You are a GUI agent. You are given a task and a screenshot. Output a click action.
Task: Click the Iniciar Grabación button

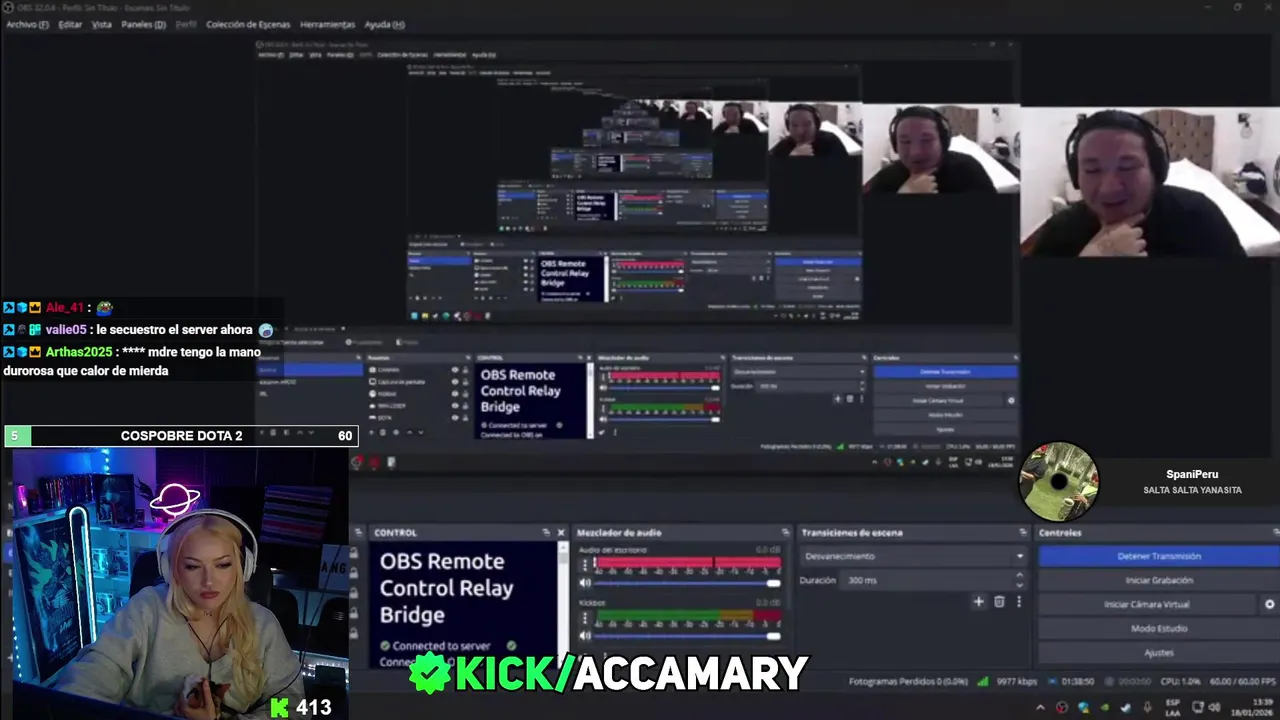pos(1159,580)
